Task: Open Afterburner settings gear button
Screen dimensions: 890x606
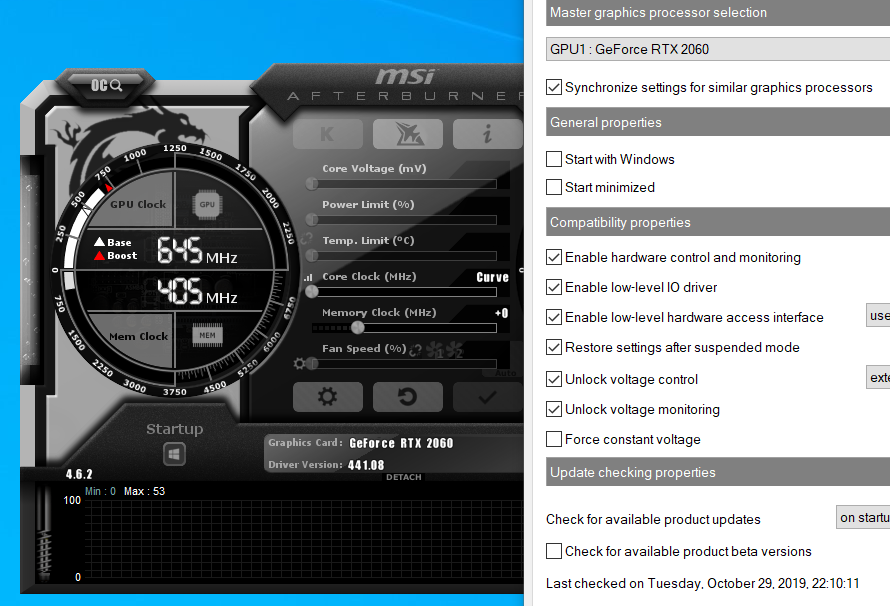Action: [328, 397]
